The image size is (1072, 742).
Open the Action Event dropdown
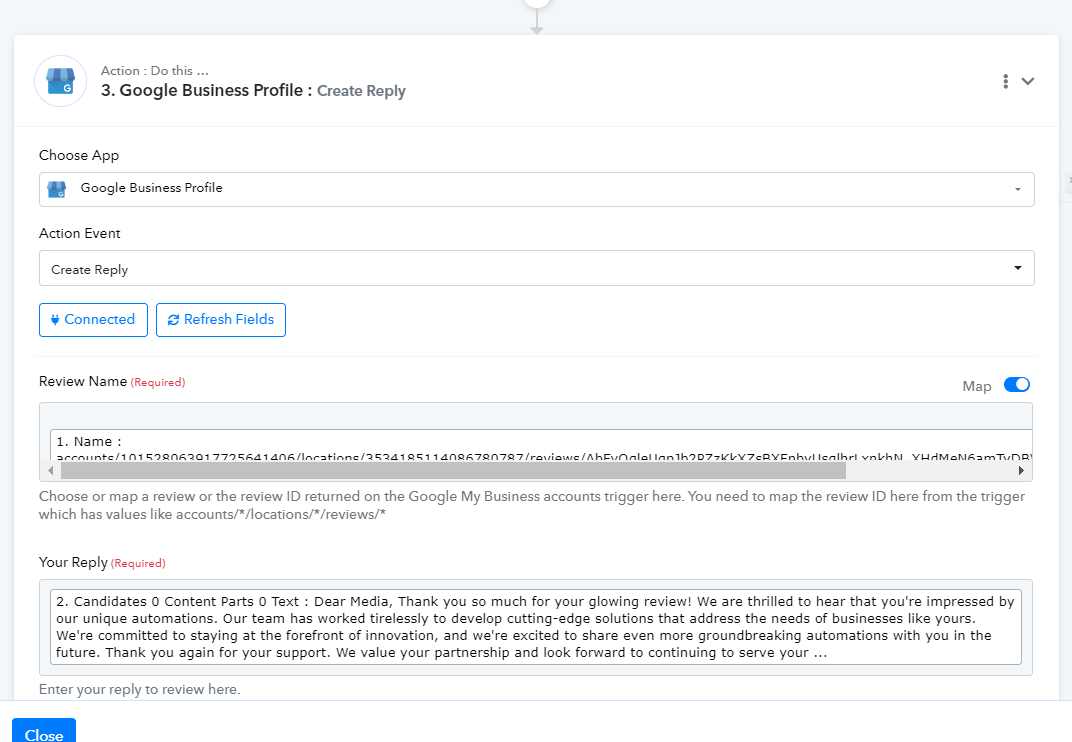pos(536,268)
